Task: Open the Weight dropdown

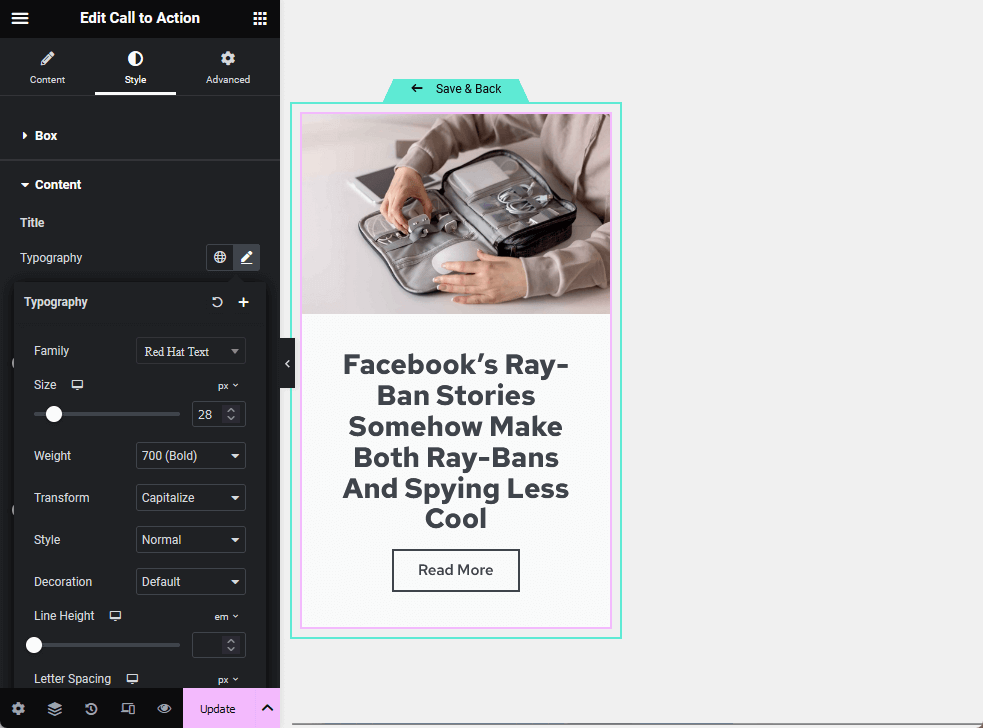Action: click(191, 456)
